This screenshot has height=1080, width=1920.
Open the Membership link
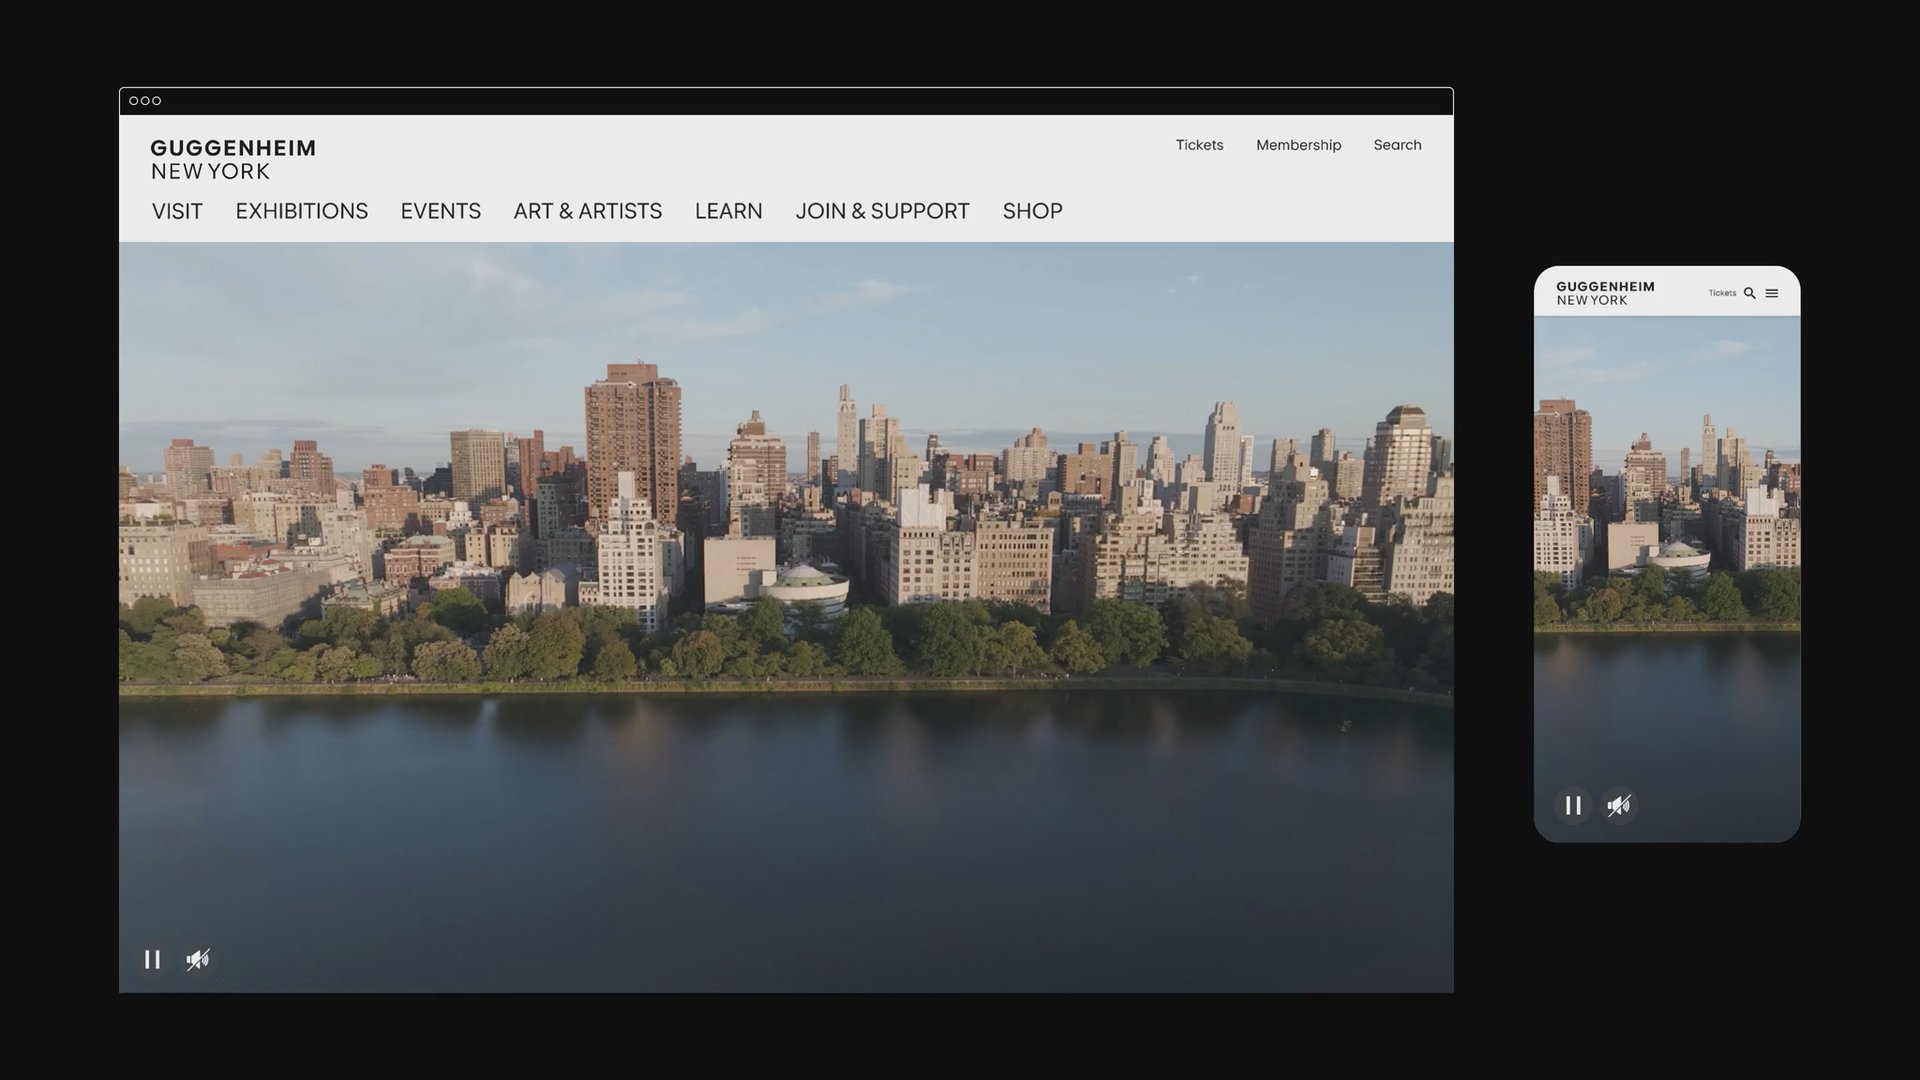[x=1298, y=145]
